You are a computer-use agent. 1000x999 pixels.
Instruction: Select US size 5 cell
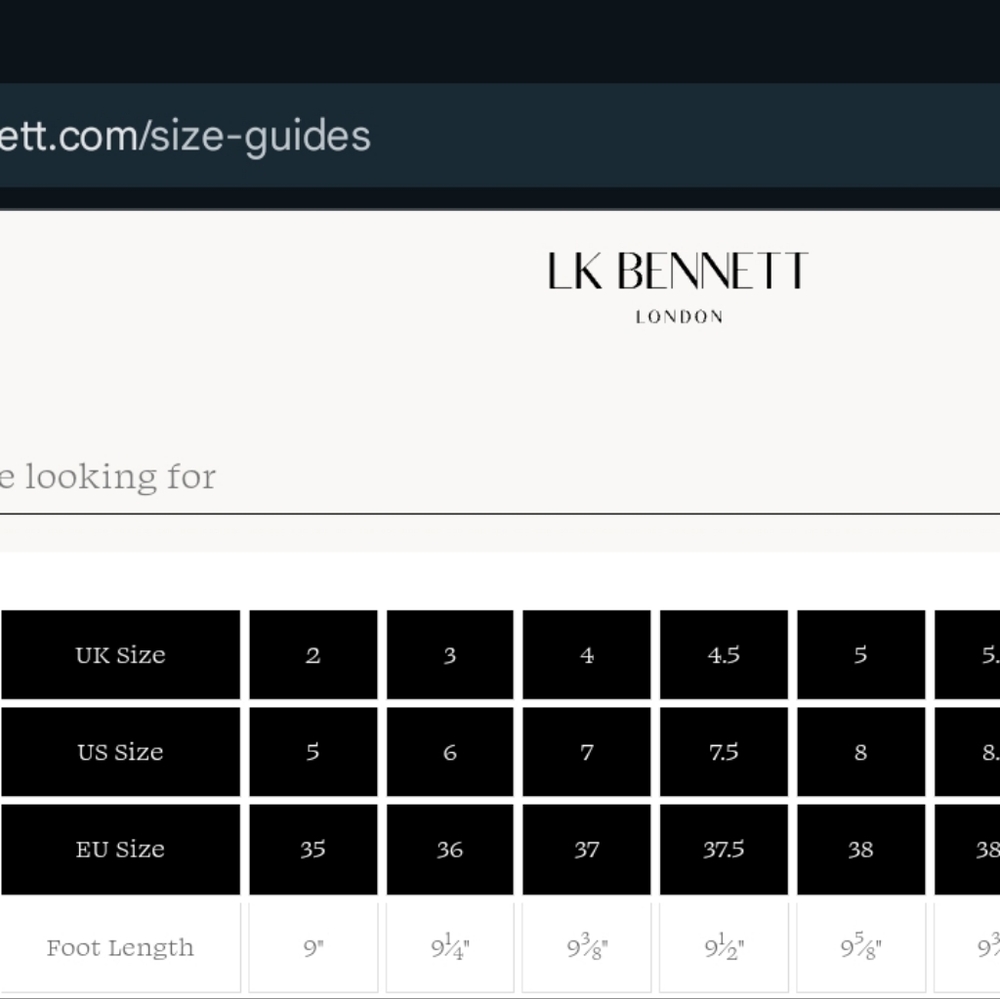pos(313,751)
